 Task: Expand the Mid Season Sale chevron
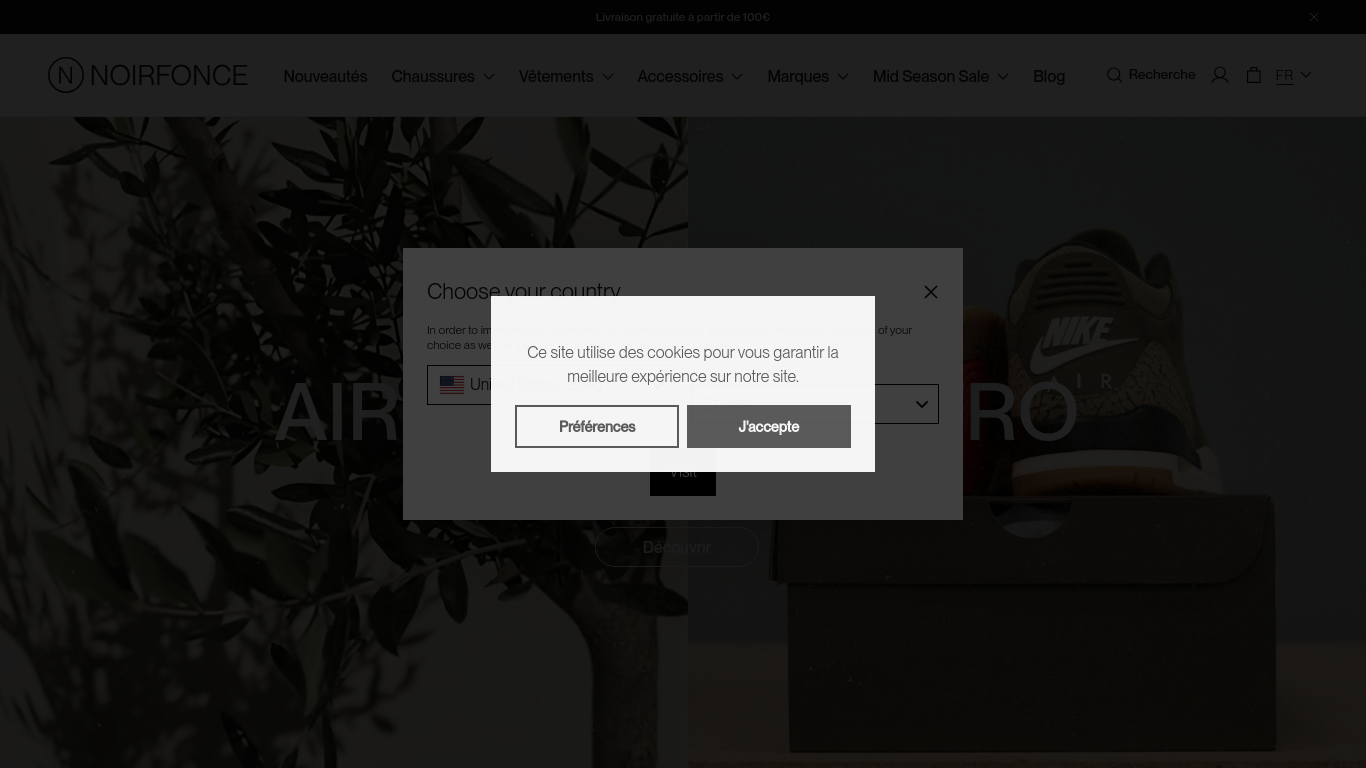(x=1003, y=77)
